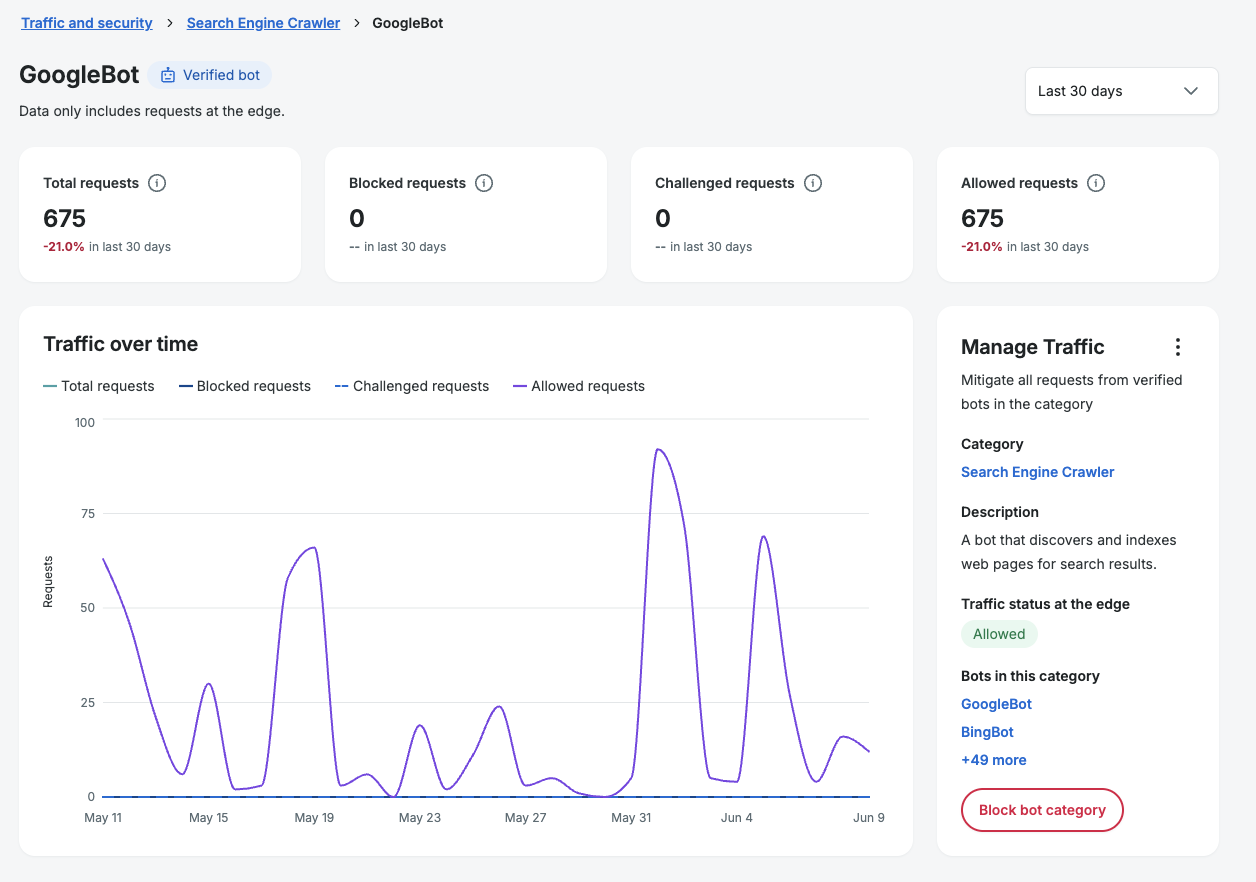
Task: Toggle Allowed requests legend series
Action: (579, 386)
